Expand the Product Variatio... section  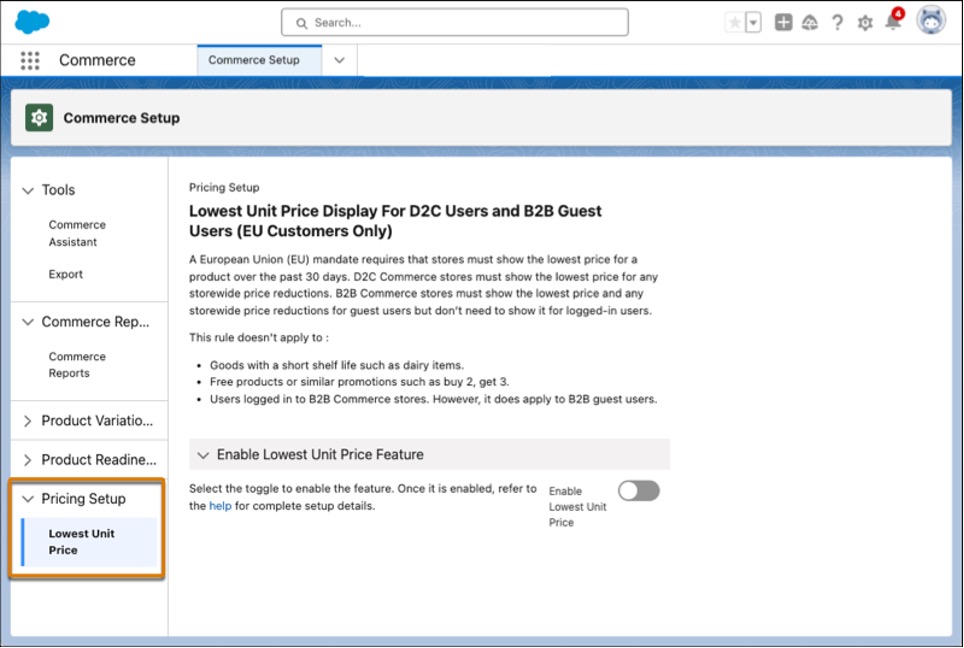pos(28,421)
